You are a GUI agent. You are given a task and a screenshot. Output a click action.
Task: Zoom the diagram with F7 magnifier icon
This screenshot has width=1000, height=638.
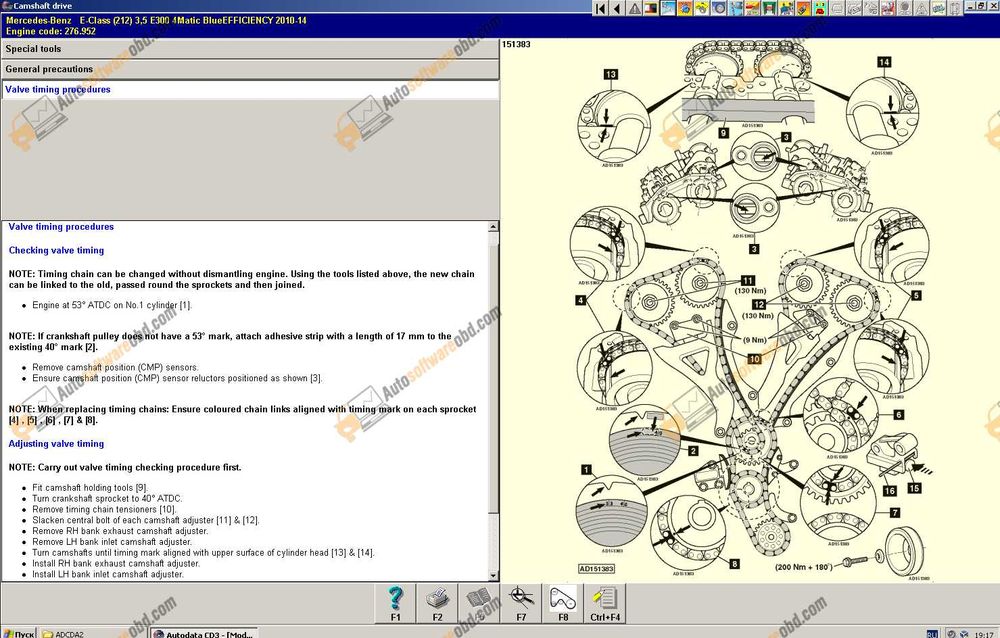521,603
